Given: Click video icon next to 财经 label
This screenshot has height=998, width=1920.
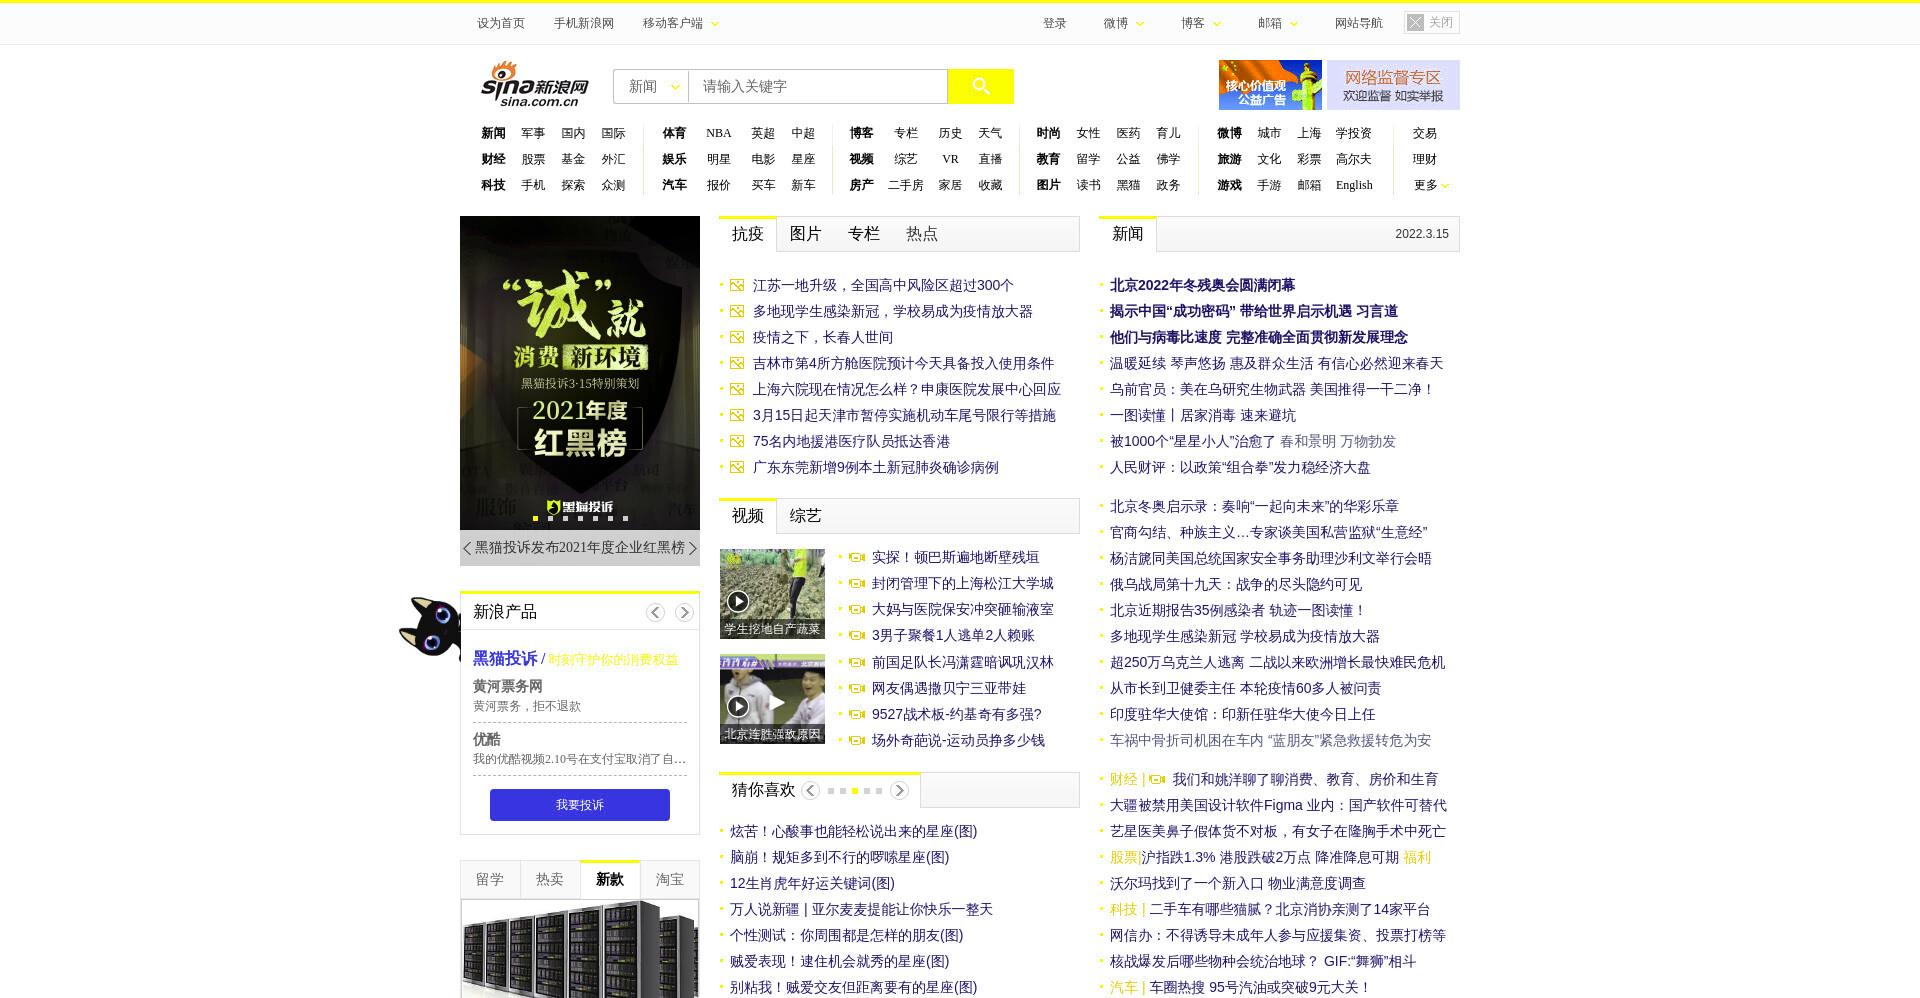Looking at the screenshot, I should tap(1157, 779).
